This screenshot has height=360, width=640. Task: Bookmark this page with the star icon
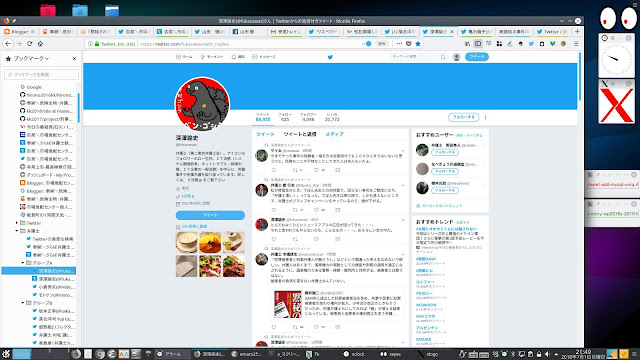point(418,44)
